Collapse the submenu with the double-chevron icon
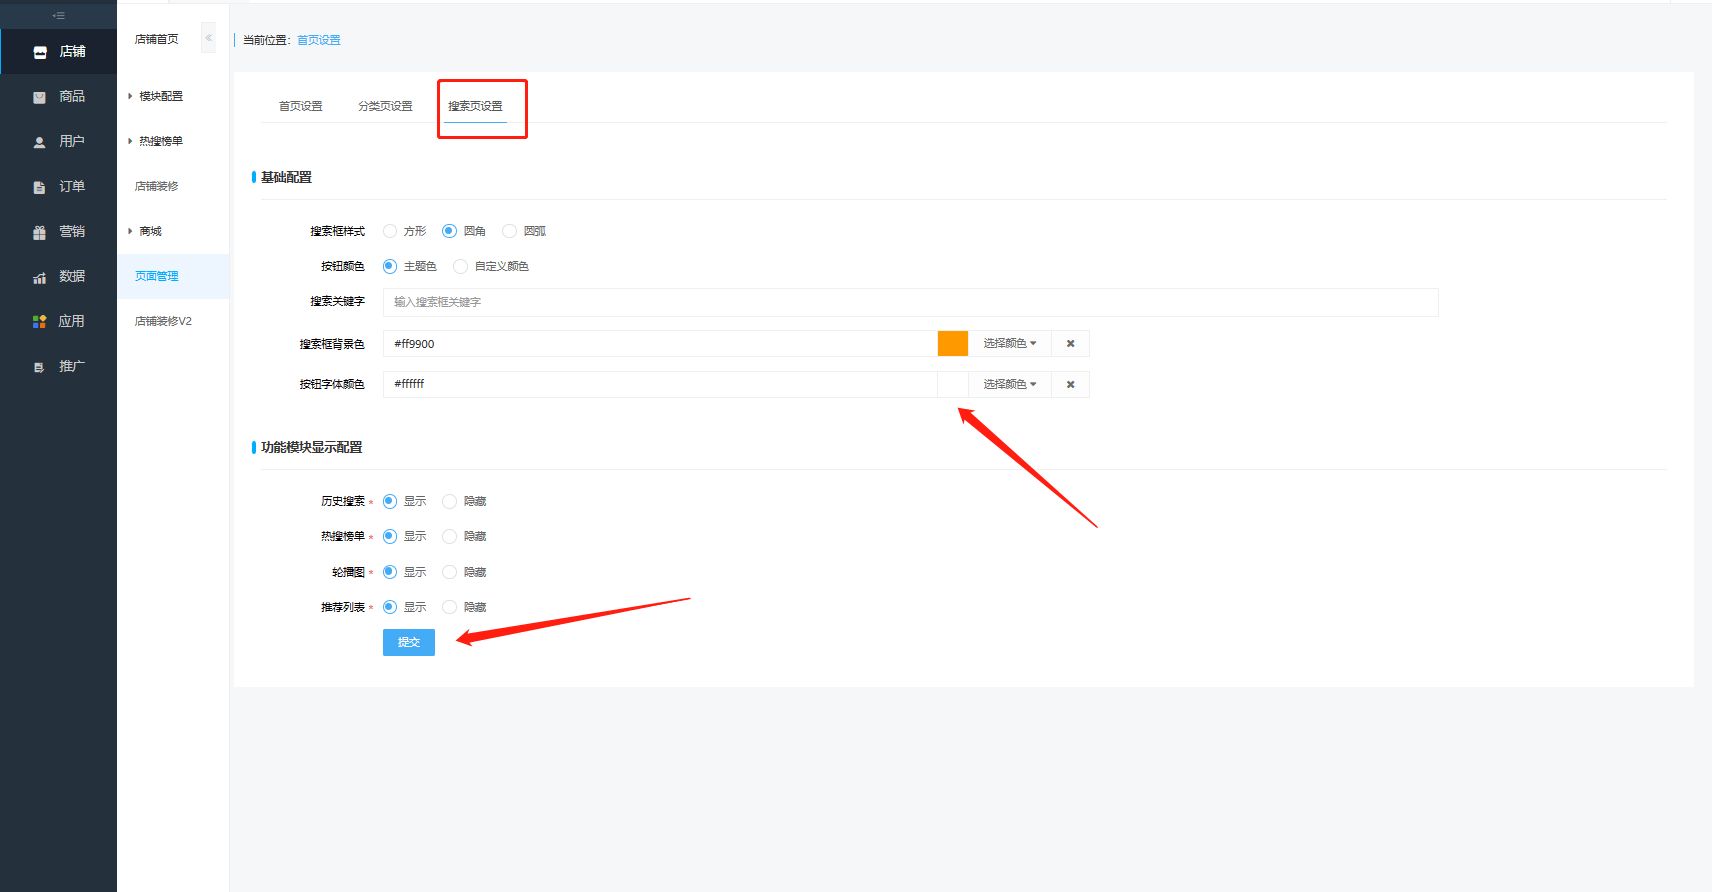Image resolution: width=1712 pixels, height=892 pixels. click(208, 38)
